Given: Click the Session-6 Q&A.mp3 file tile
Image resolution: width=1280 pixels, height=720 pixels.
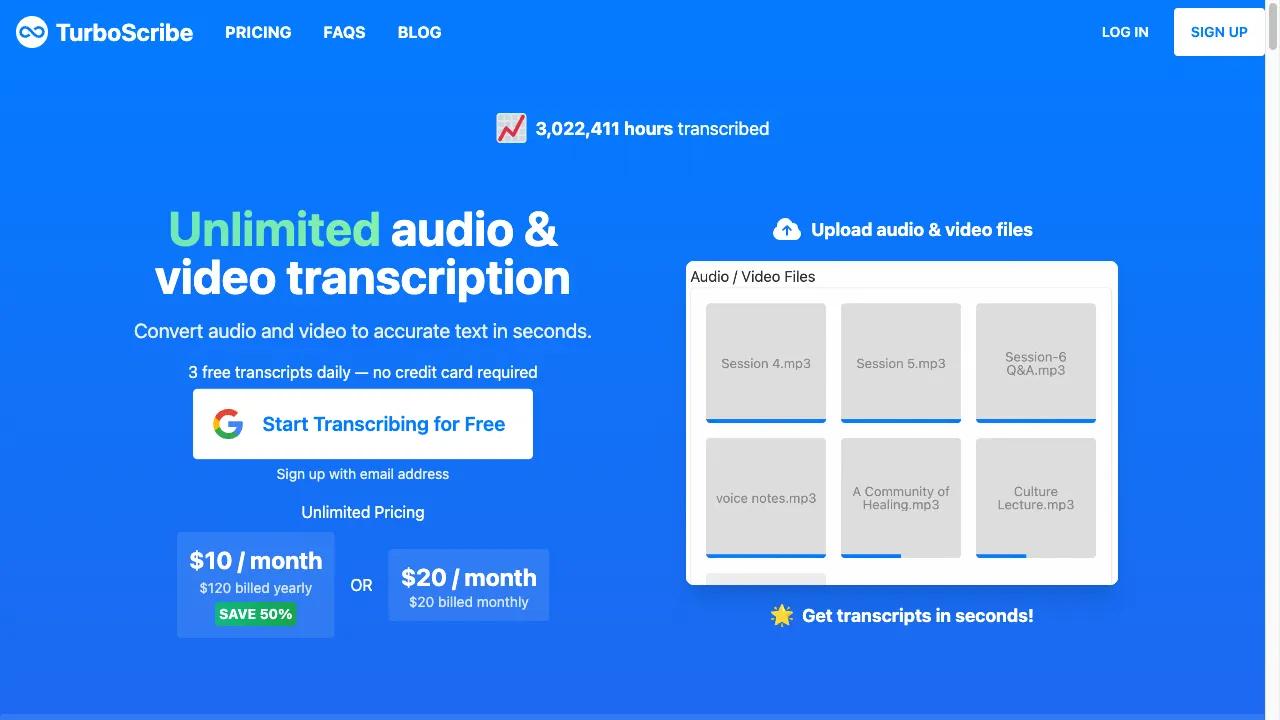Looking at the screenshot, I should (x=1036, y=363).
